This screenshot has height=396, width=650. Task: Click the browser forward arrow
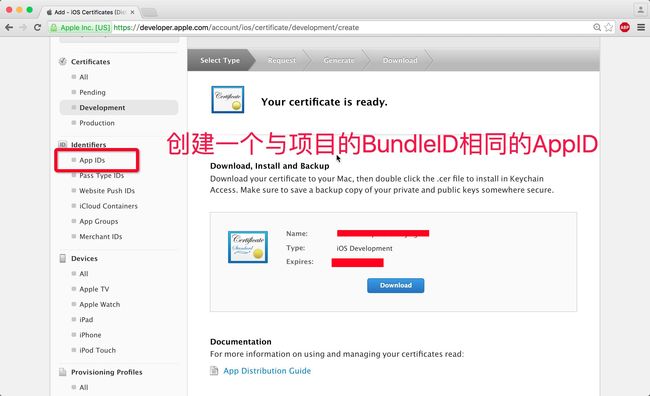tap(23, 27)
